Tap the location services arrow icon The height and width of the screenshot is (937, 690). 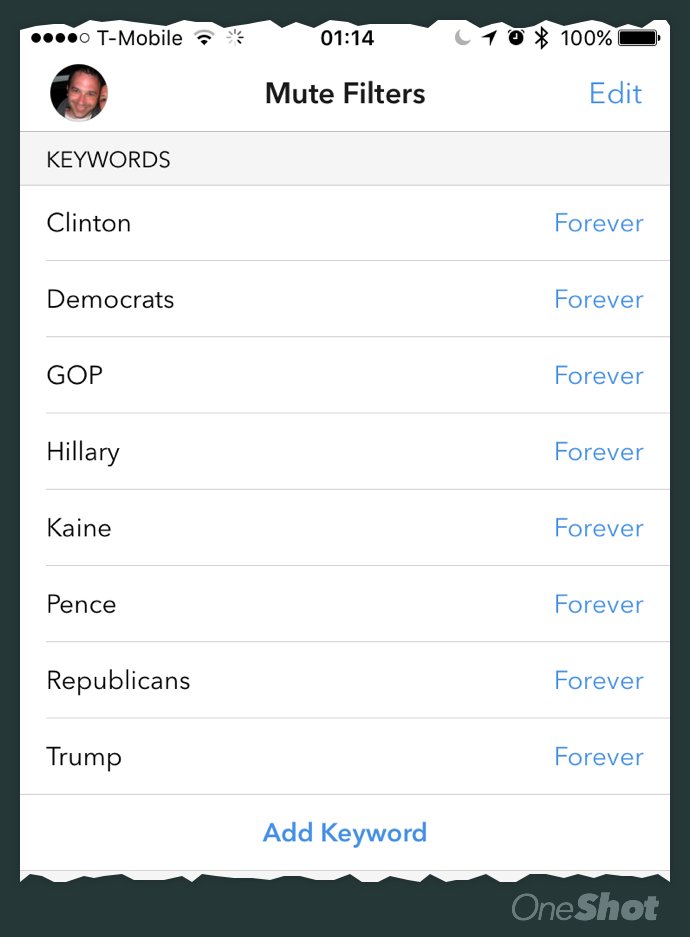(x=489, y=38)
